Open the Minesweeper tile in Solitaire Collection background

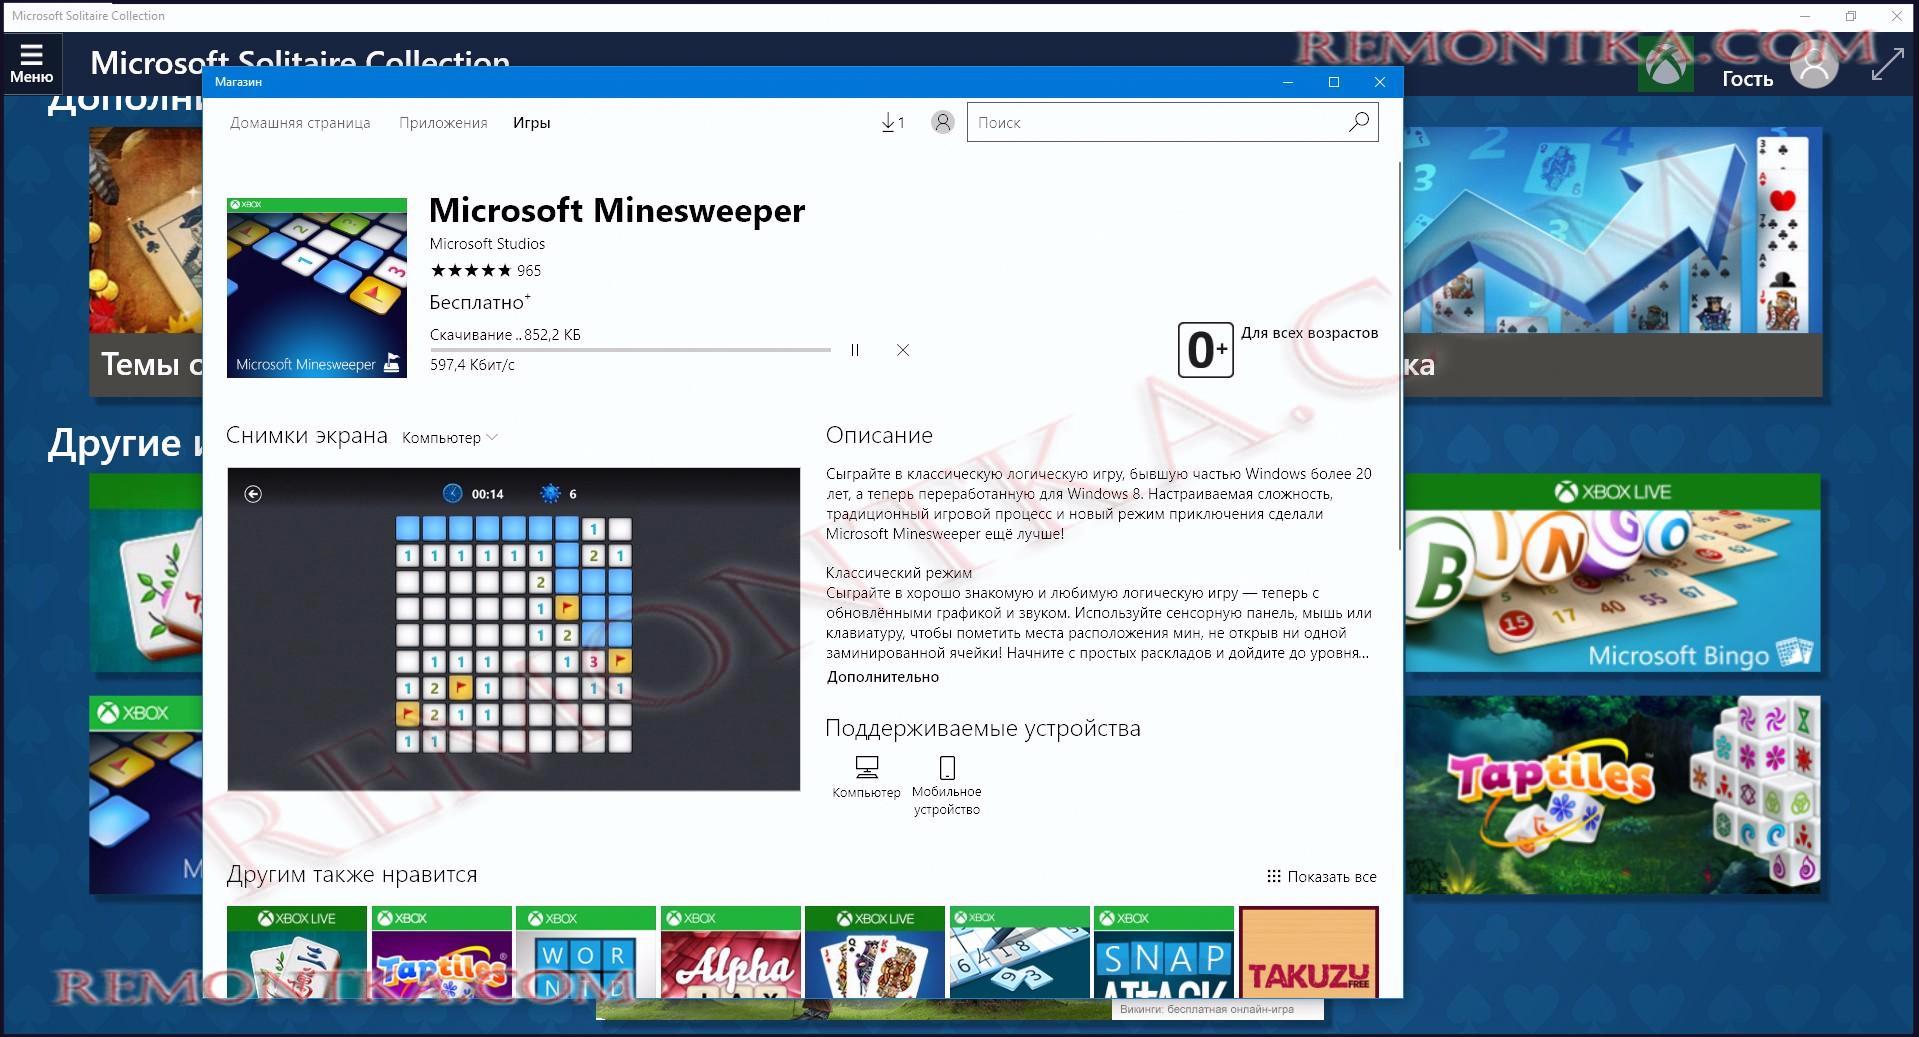click(146, 795)
